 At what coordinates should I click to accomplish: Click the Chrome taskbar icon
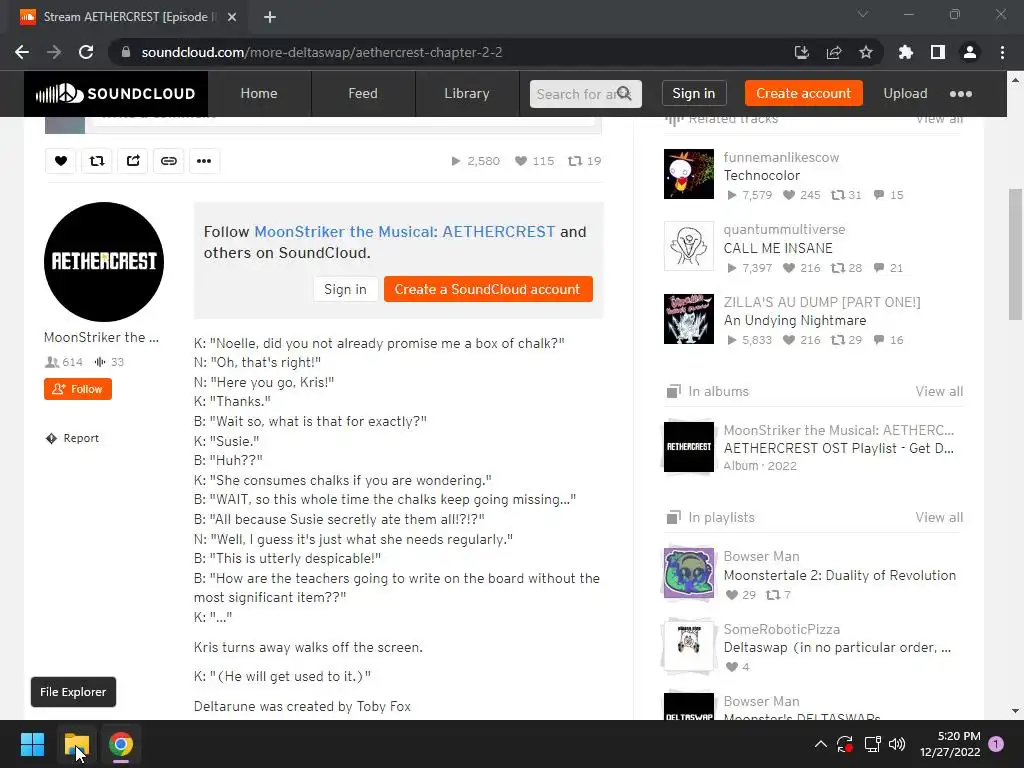[x=121, y=744]
